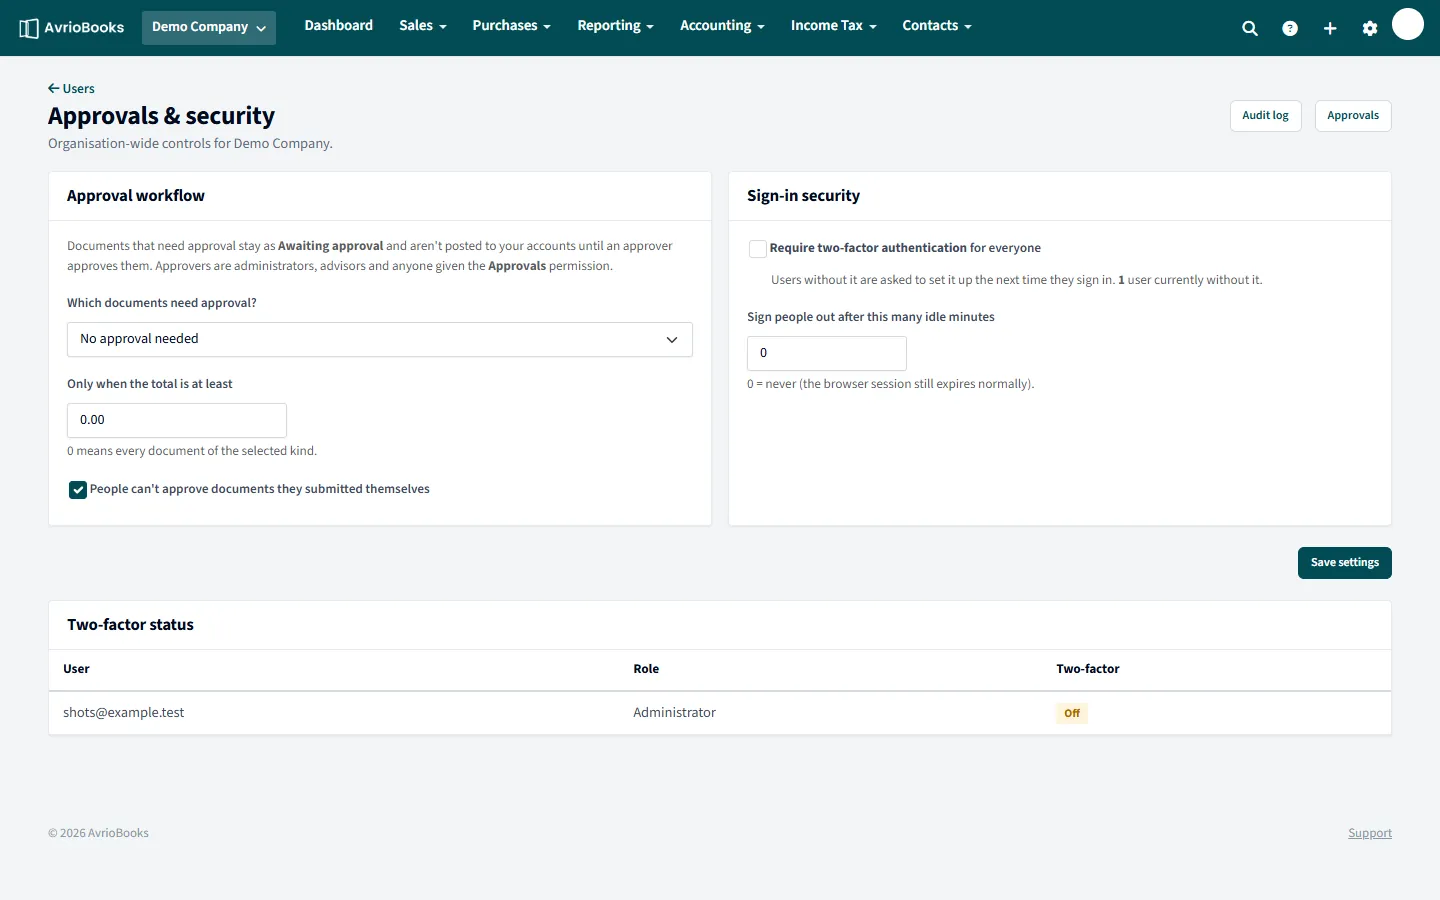Screen dimensions: 1440x900
Task: Focus the idle minutes field
Action: tap(827, 353)
